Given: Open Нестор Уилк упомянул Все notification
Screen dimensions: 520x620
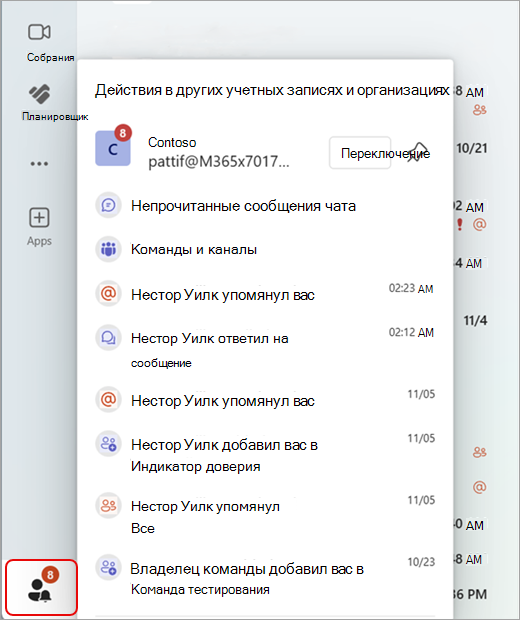Looking at the screenshot, I should (x=264, y=516).
